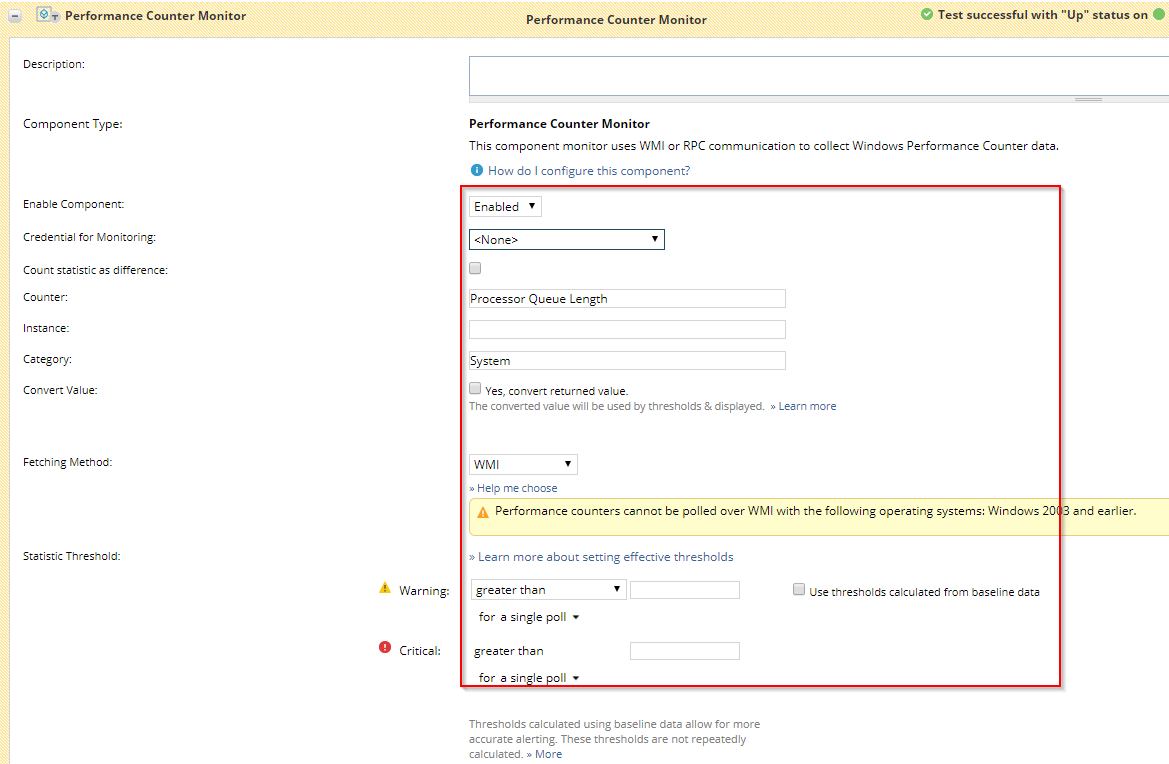The image size is (1169, 764).
Task: Open the Enable Component dropdown
Action: [x=505, y=206]
